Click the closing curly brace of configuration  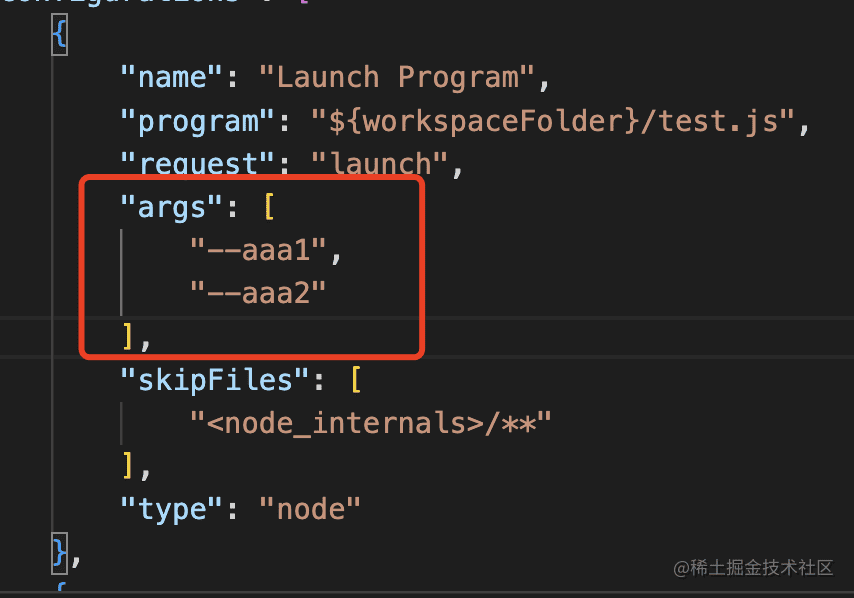(60, 551)
